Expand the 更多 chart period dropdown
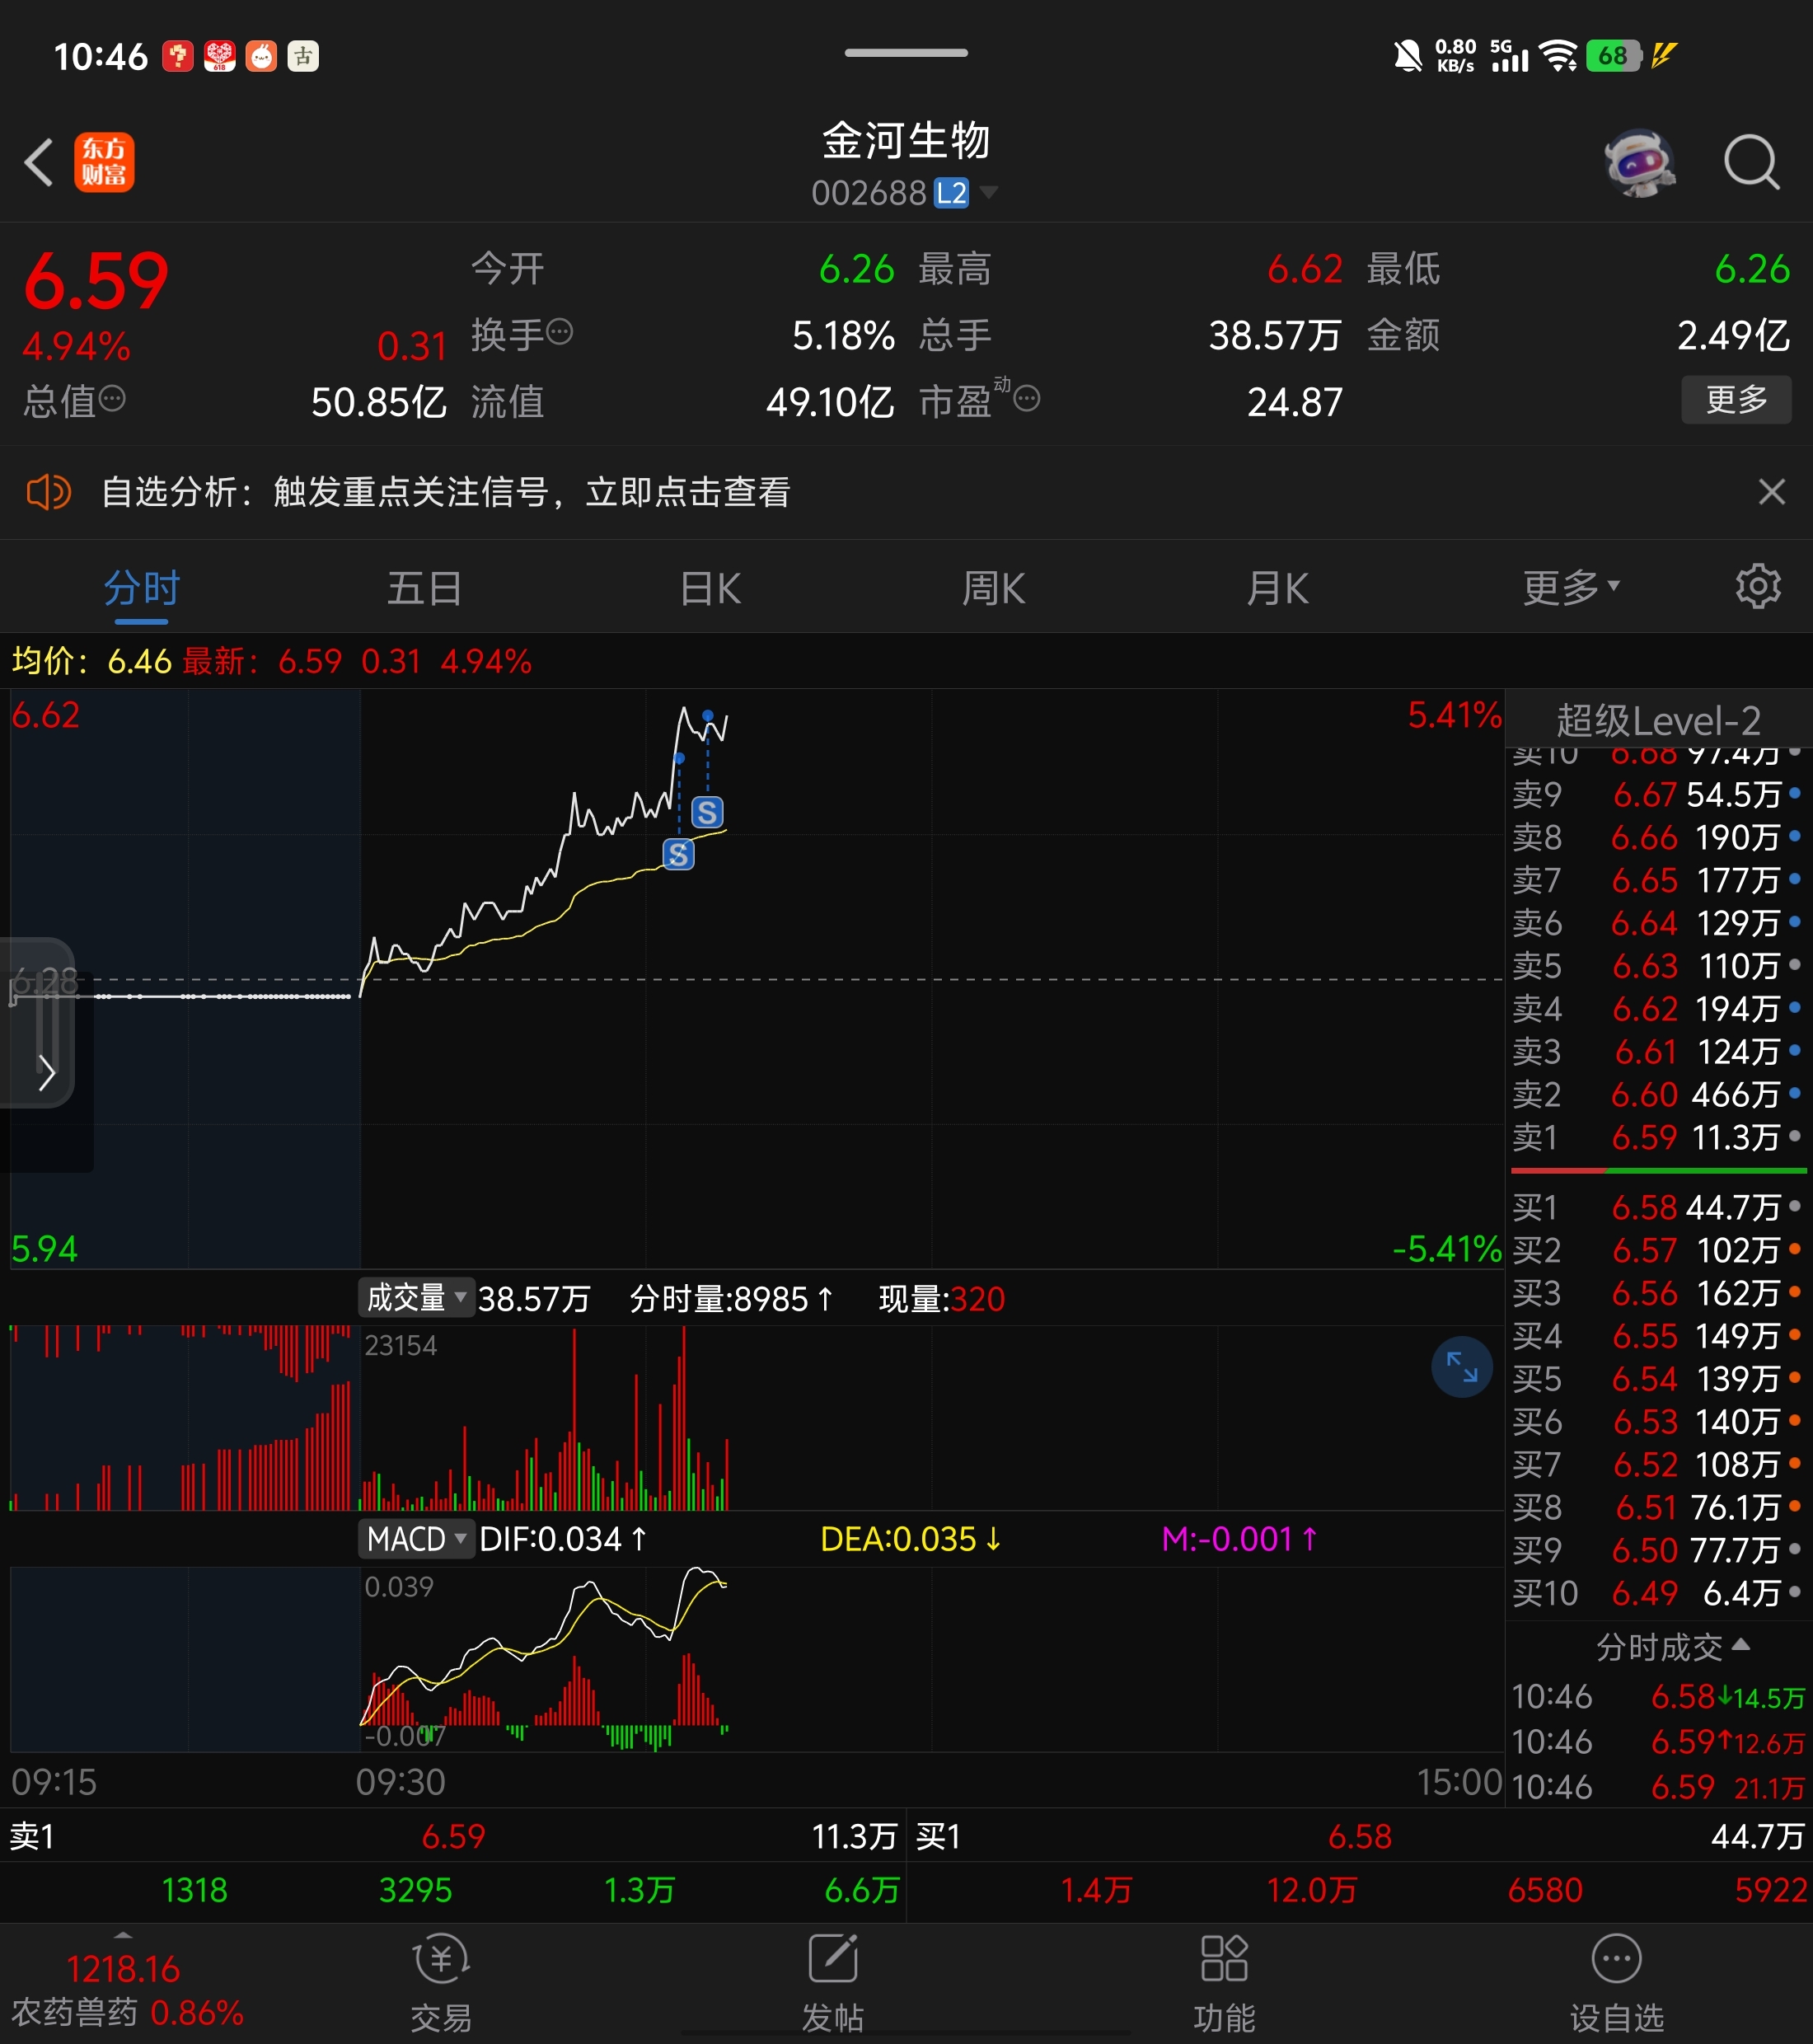 [x=1570, y=589]
